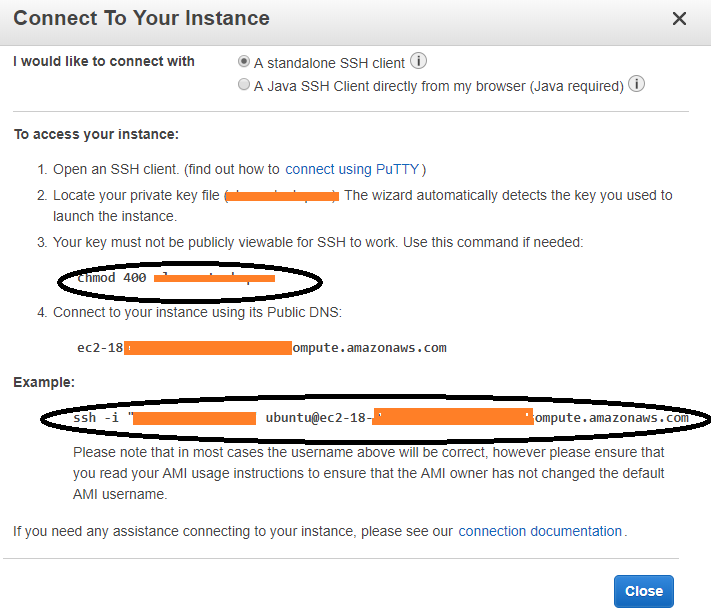Open info icon beside Java SSH Client
711x613 pixels.
point(636,84)
